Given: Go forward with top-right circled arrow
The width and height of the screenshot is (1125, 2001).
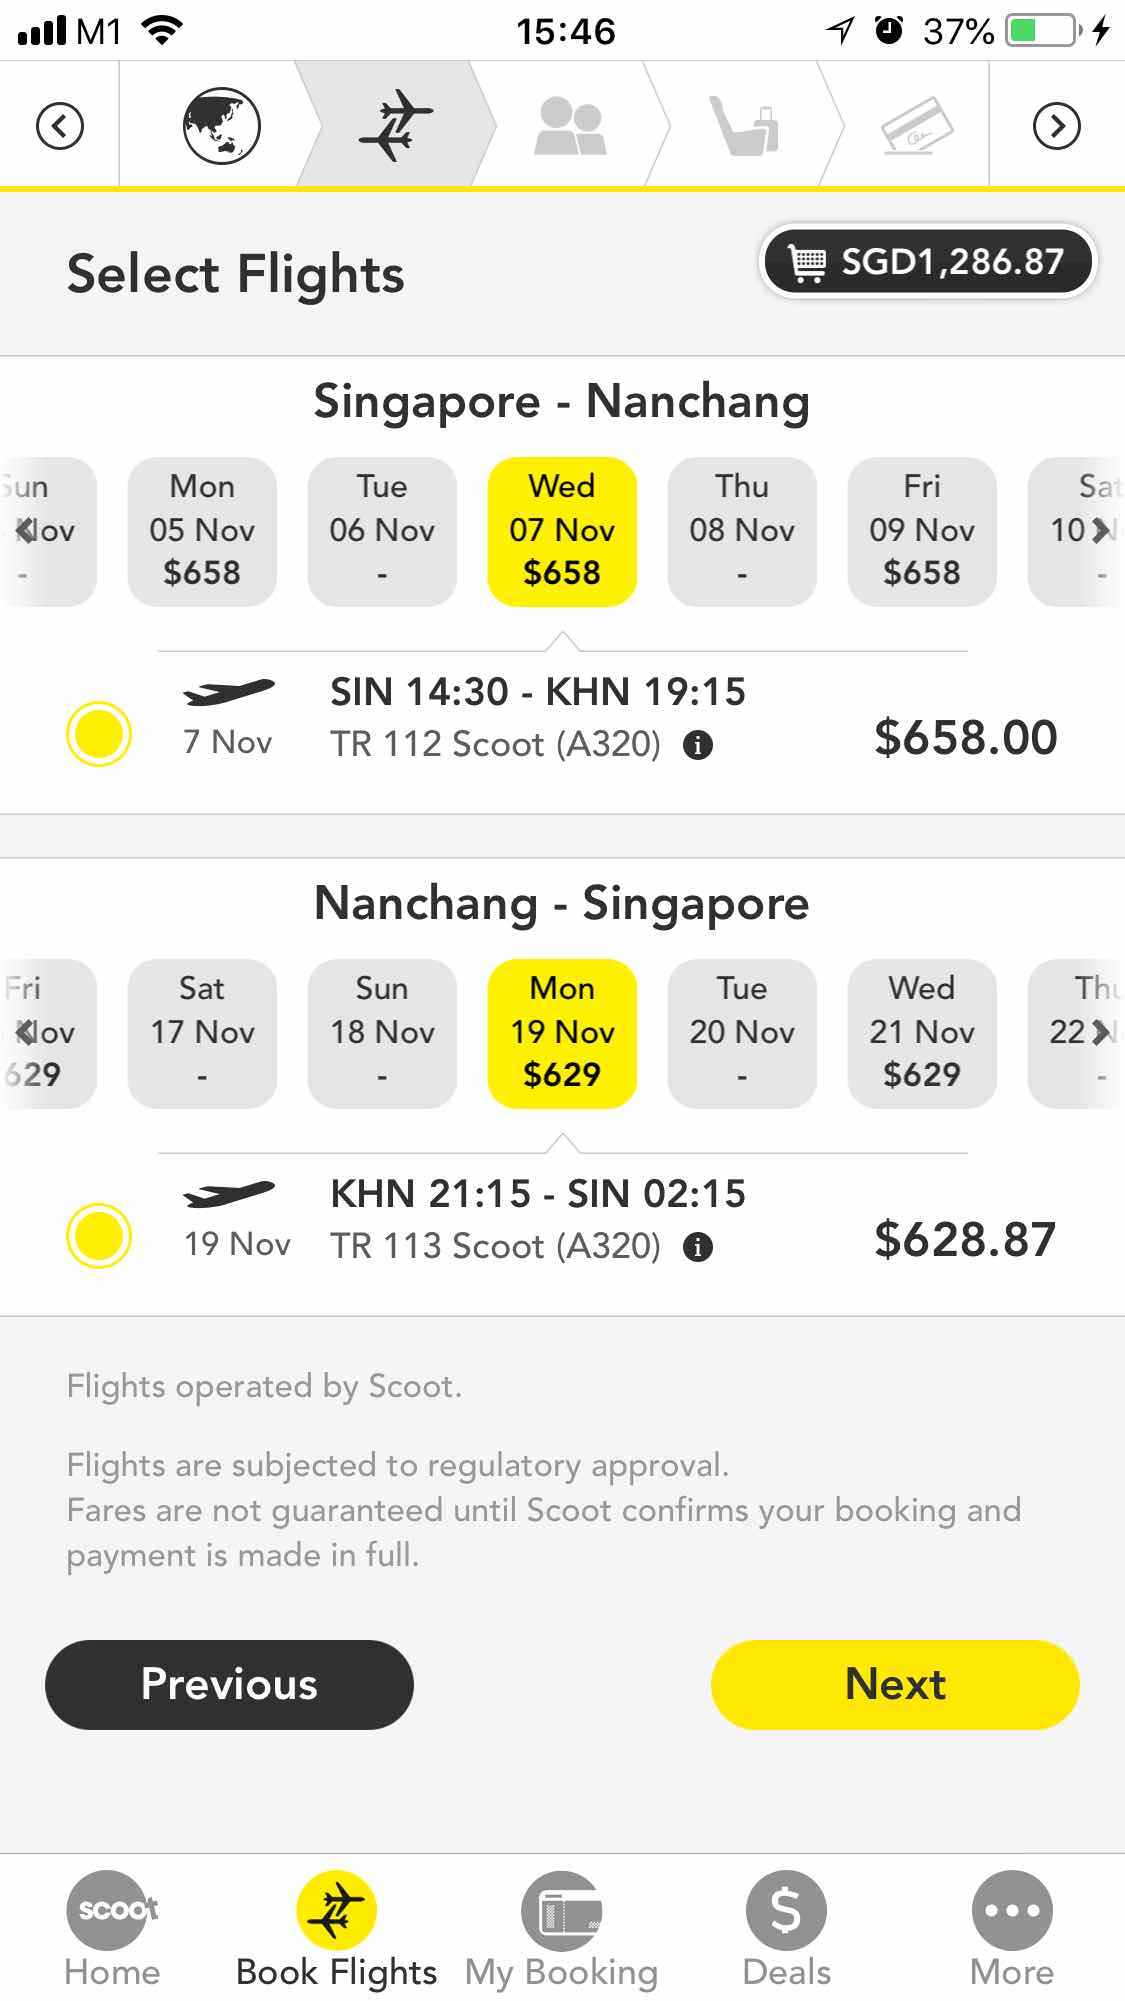Looking at the screenshot, I should click(1056, 126).
